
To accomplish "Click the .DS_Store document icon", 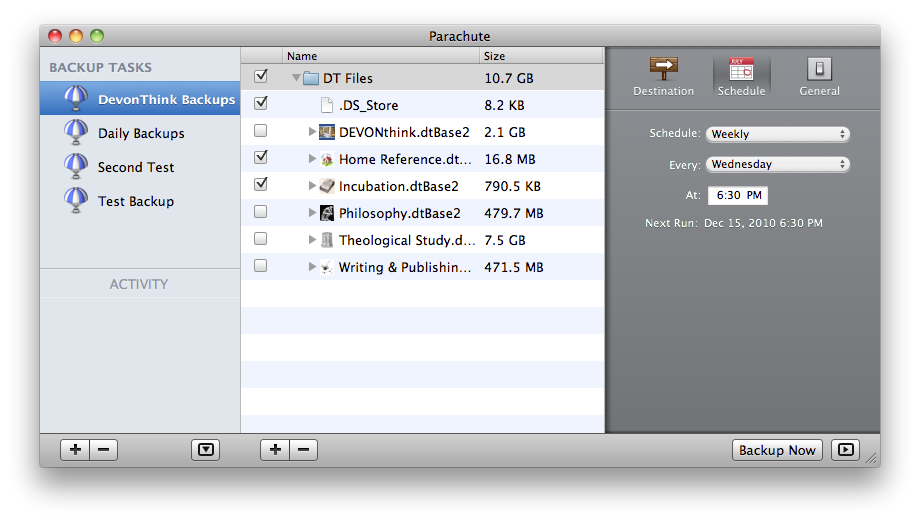I will (x=327, y=105).
